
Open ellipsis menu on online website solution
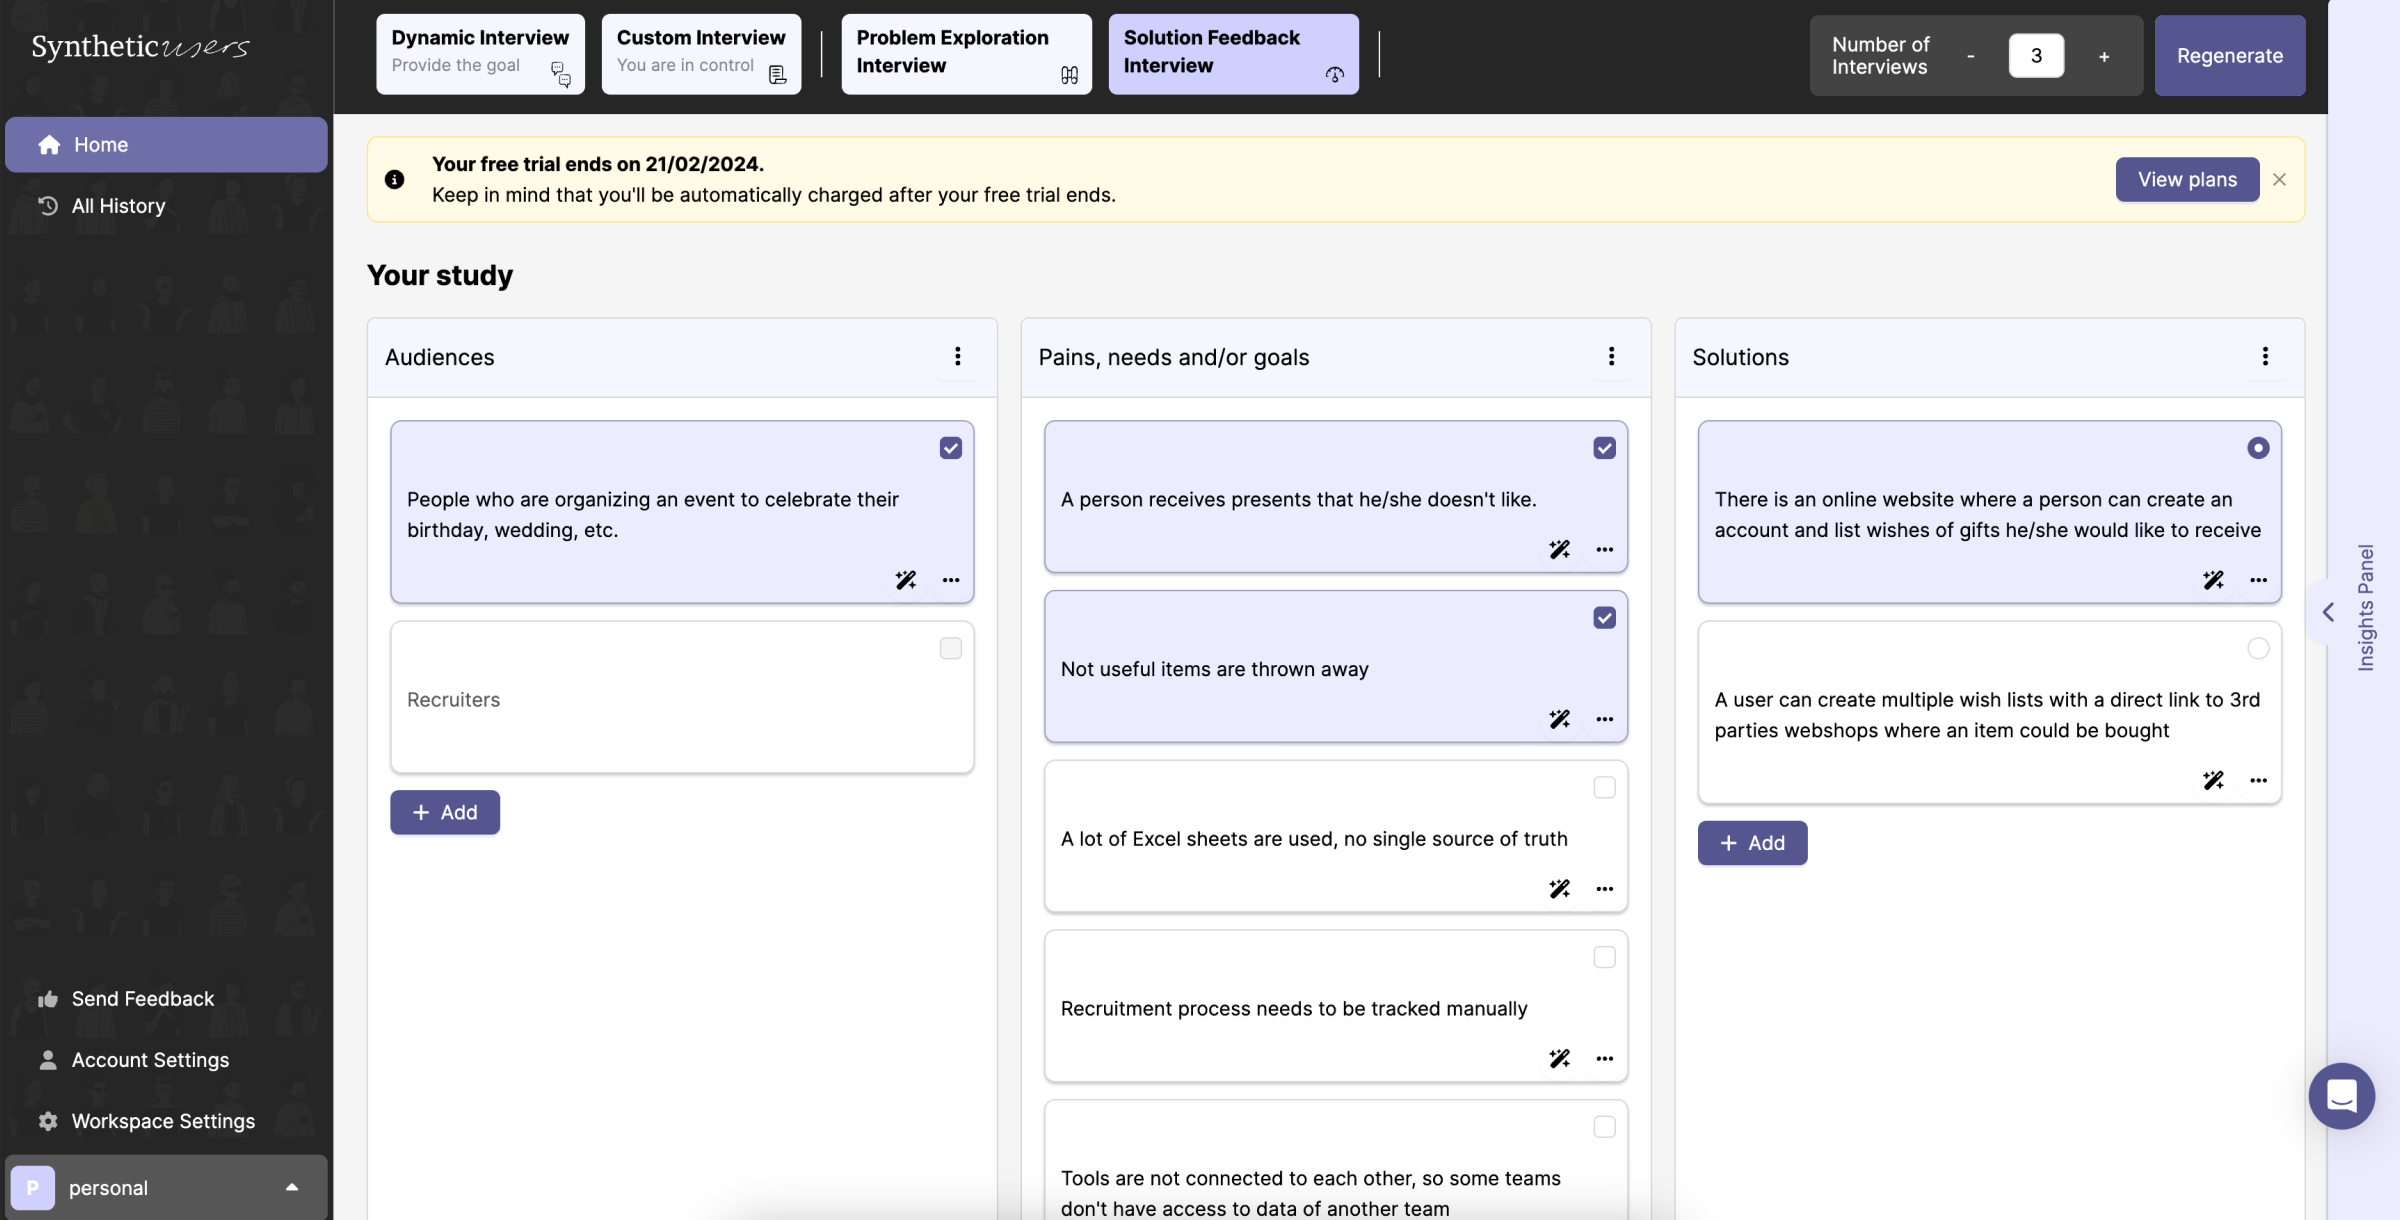(x=2258, y=580)
